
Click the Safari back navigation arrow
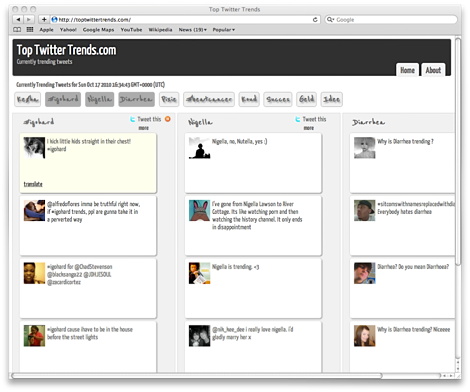tap(18, 20)
